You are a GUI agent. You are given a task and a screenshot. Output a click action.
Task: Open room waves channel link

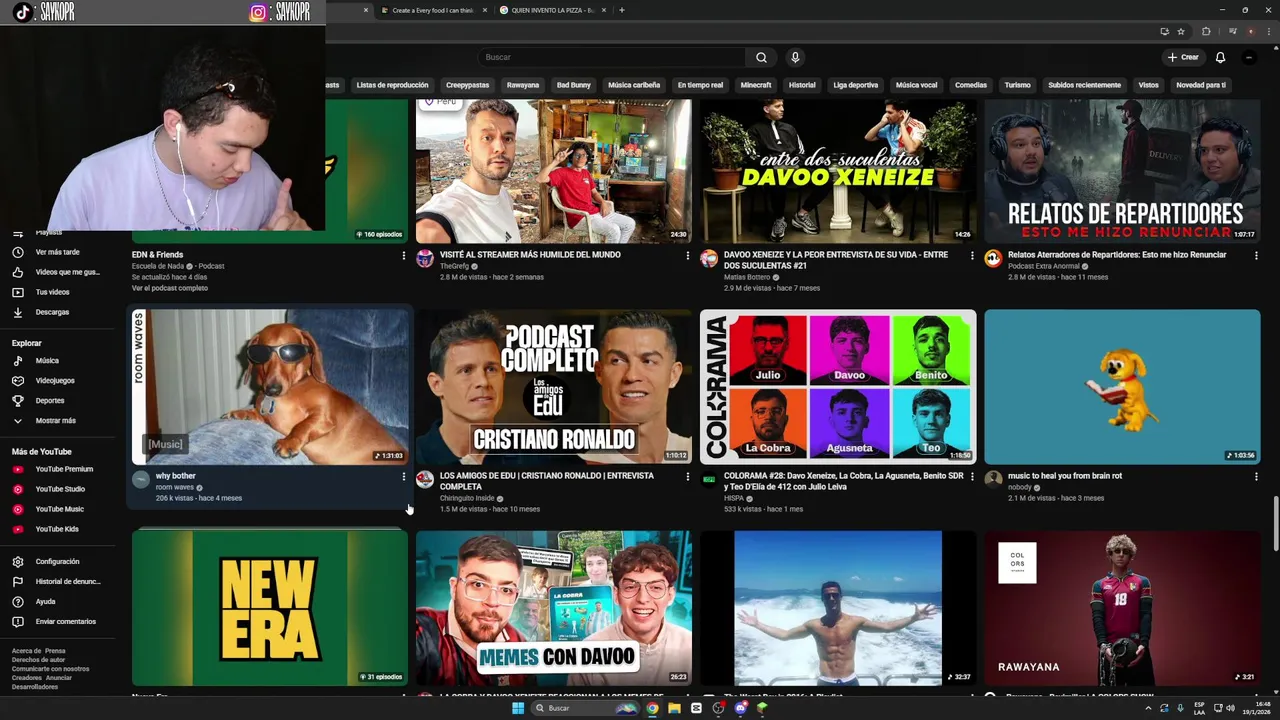click(175, 487)
